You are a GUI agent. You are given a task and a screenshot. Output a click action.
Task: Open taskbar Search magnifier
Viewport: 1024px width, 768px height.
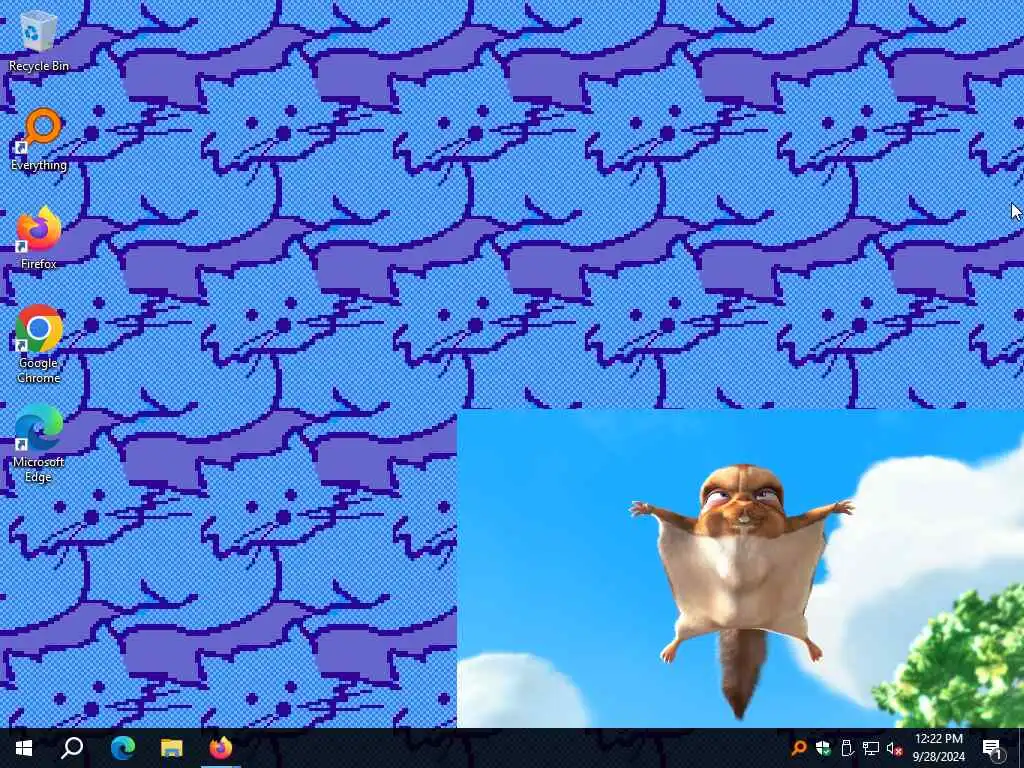coord(72,748)
